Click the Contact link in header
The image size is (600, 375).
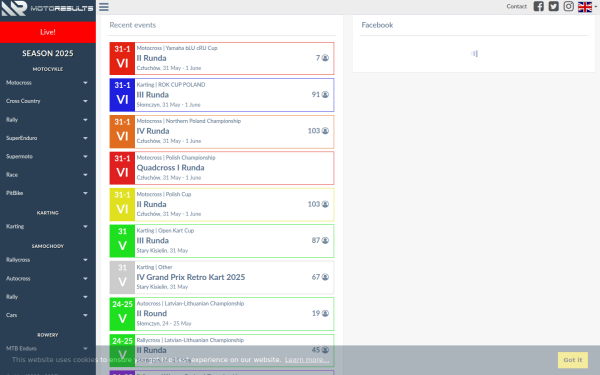pos(517,7)
